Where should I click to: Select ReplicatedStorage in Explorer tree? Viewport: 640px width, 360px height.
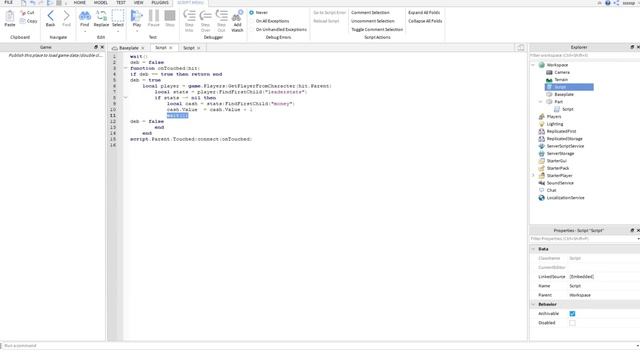564,139
